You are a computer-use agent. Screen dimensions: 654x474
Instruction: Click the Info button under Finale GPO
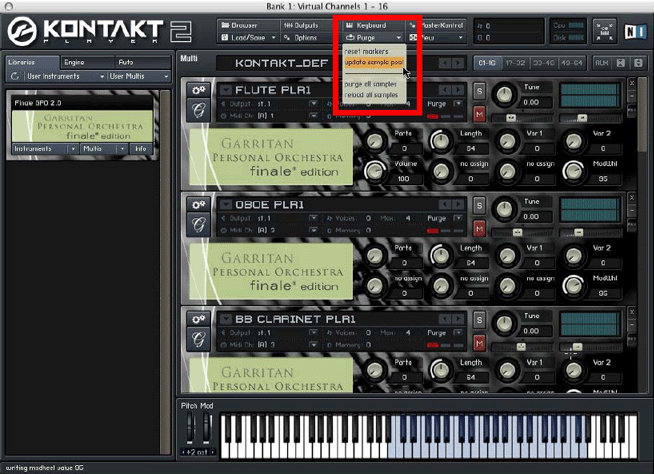[x=139, y=148]
